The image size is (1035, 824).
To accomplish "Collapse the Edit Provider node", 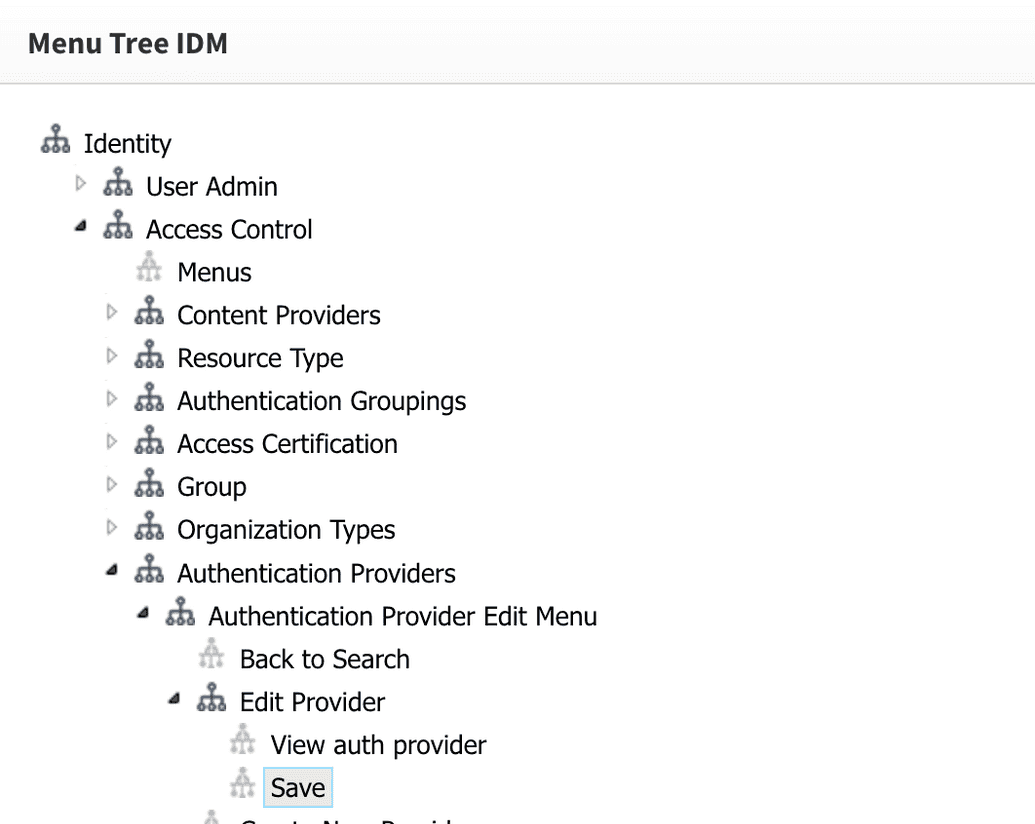I will (x=174, y=698).
